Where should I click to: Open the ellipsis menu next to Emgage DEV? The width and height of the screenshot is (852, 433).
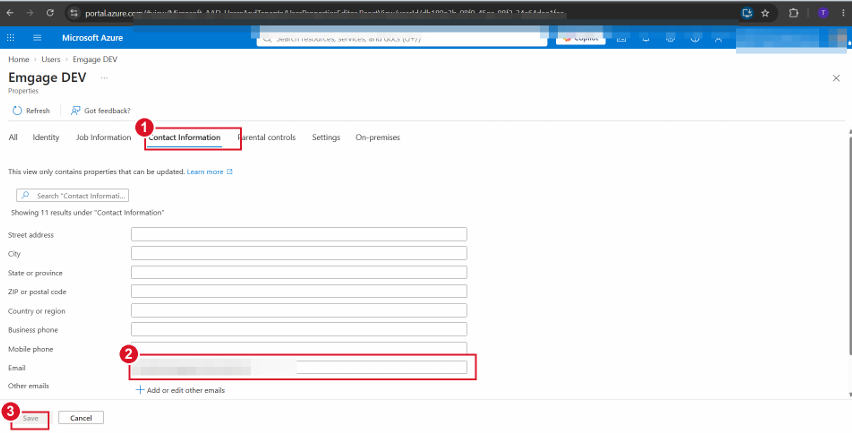pos(104,78)
